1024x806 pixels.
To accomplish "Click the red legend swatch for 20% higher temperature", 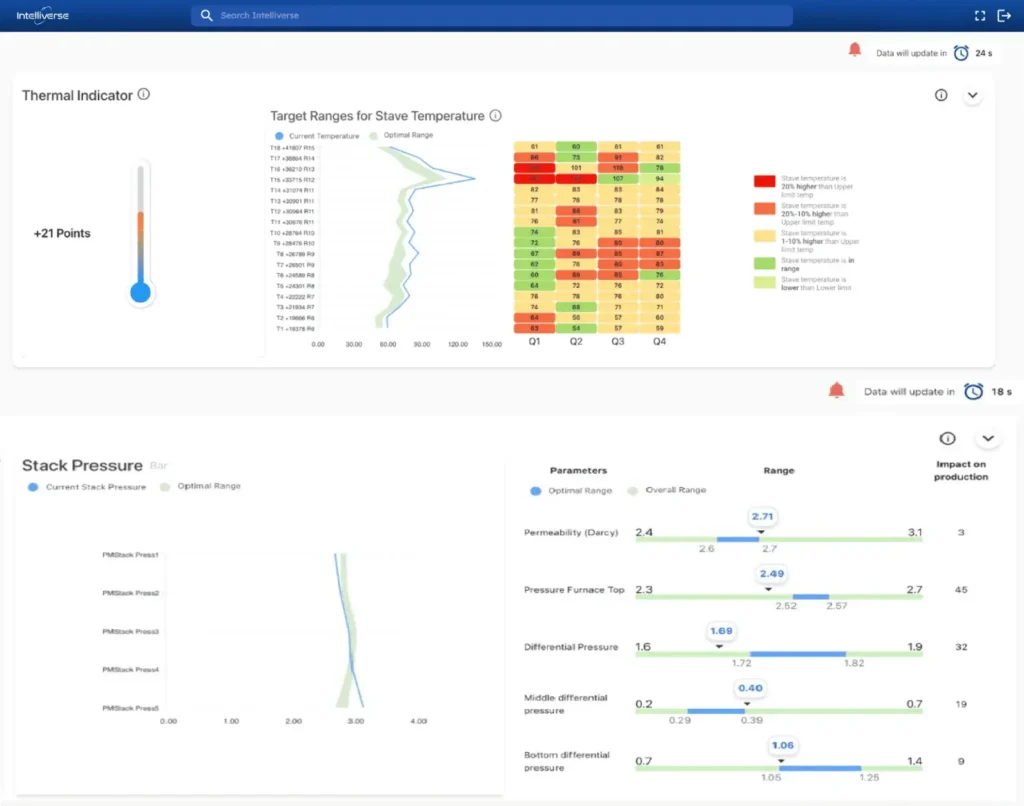I will (x=763, y=181).
